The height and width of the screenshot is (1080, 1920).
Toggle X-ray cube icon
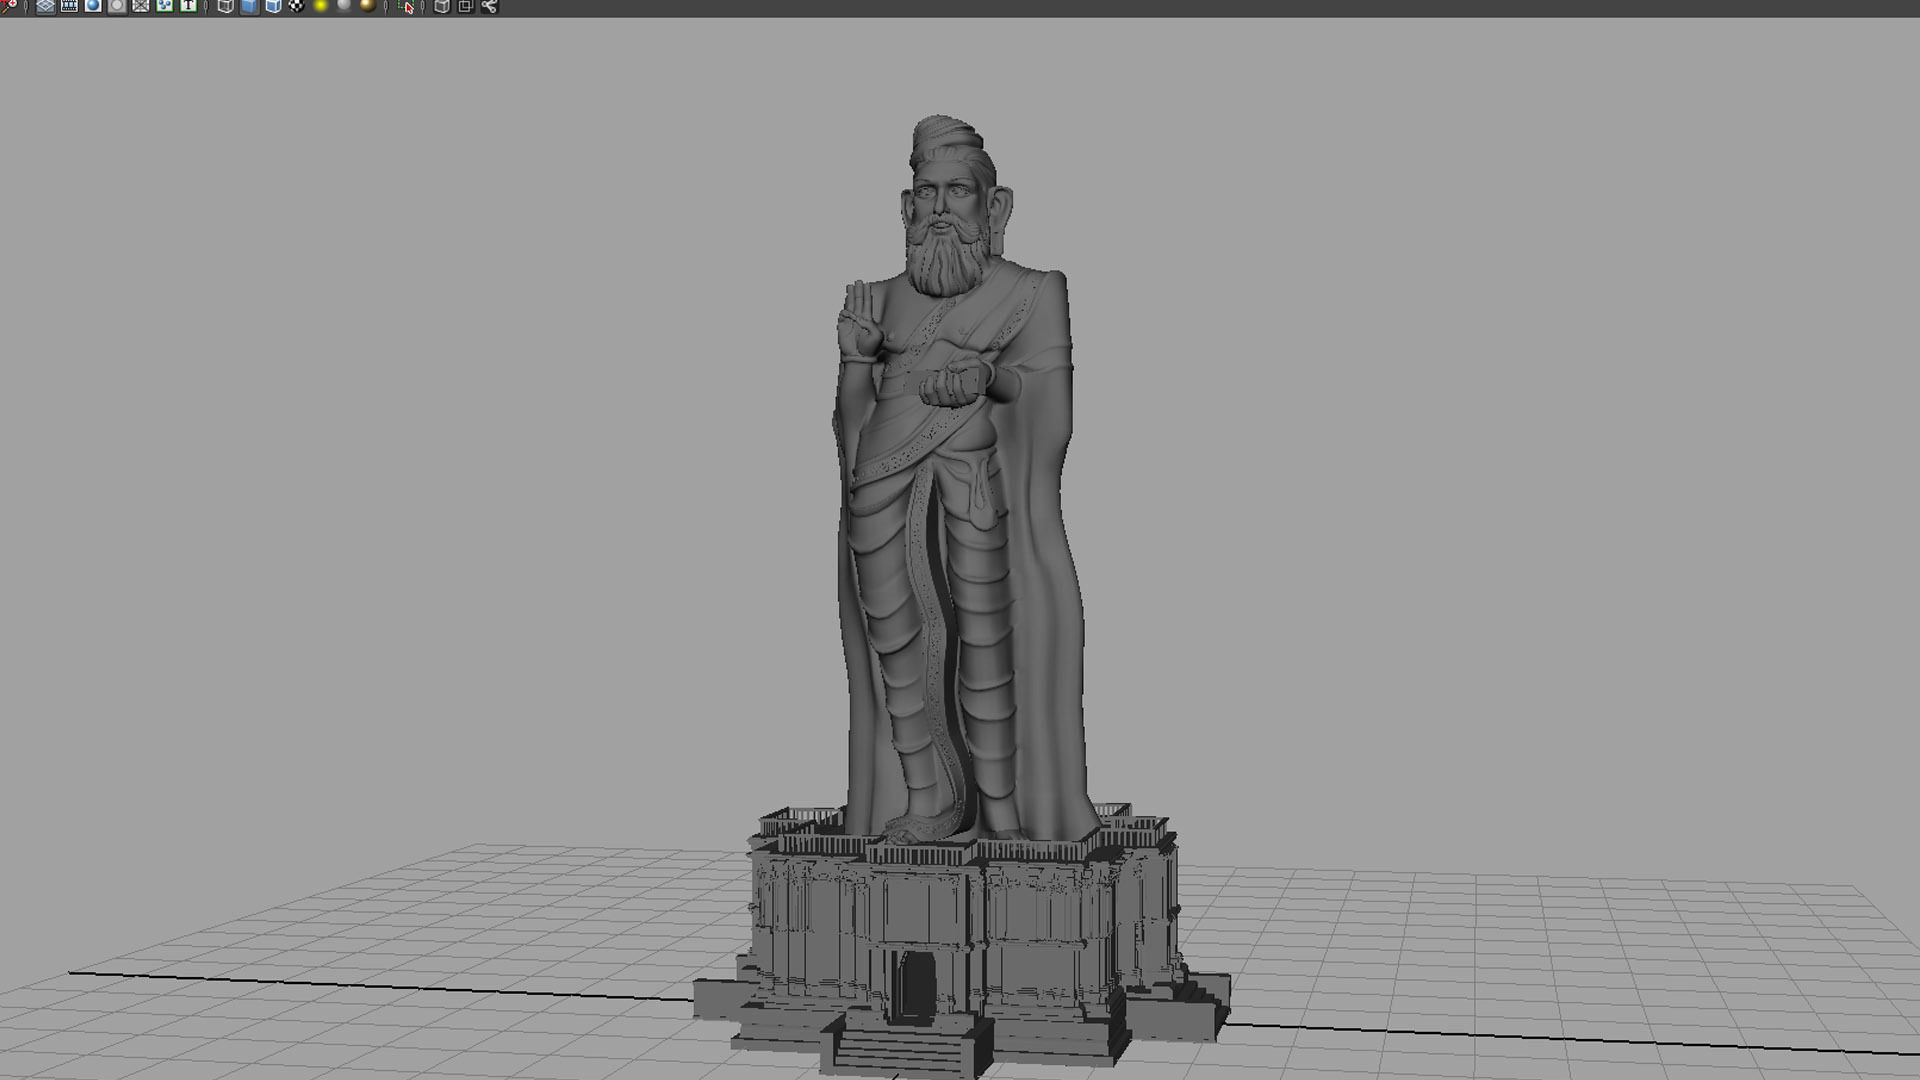[x=441, y=6]
